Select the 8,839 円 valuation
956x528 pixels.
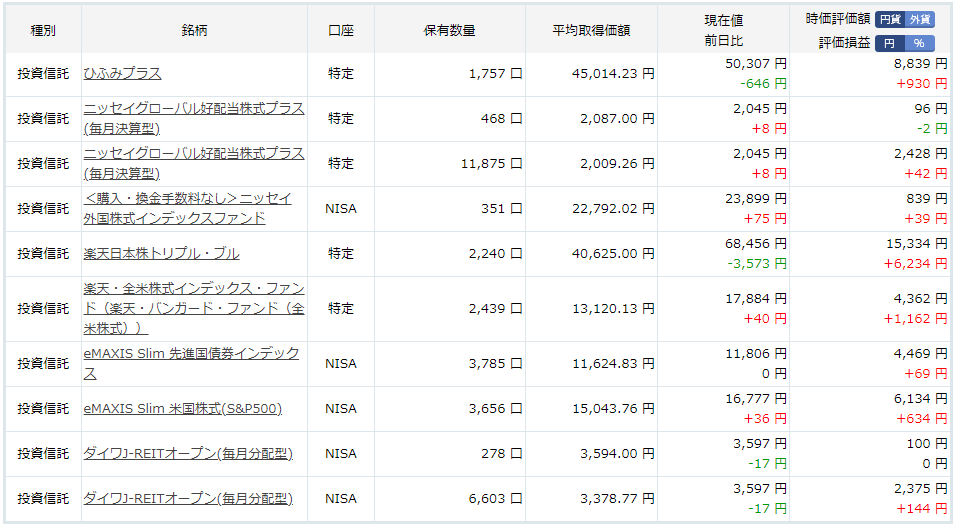921,63
